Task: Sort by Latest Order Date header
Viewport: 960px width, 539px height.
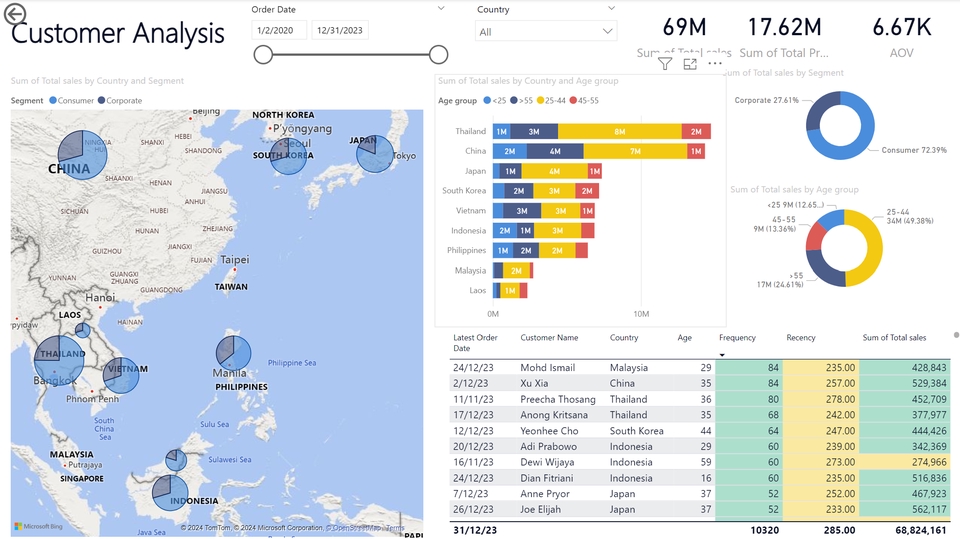Action: click(475, 342)
